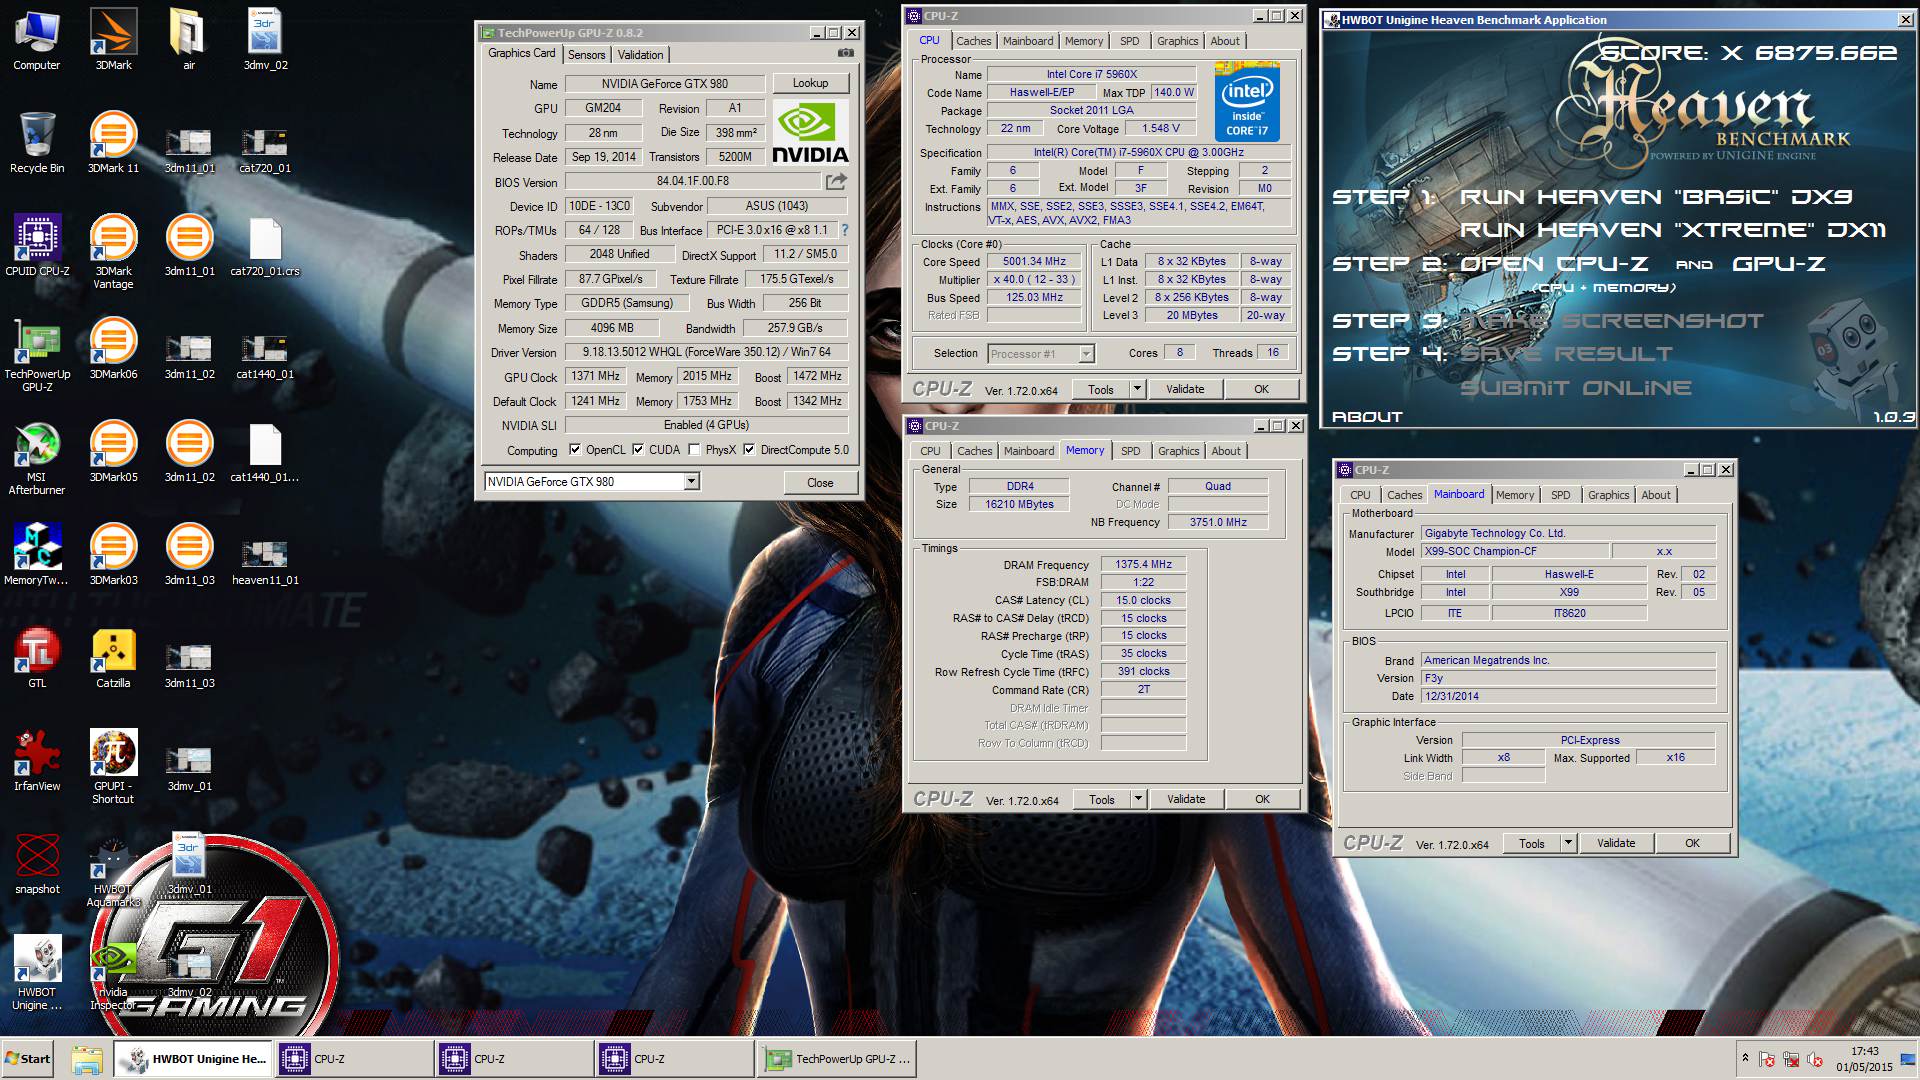Select the MemoryTweakIt desktop icon
The image size is (1920, 1080).
click(x=37, y=554)
